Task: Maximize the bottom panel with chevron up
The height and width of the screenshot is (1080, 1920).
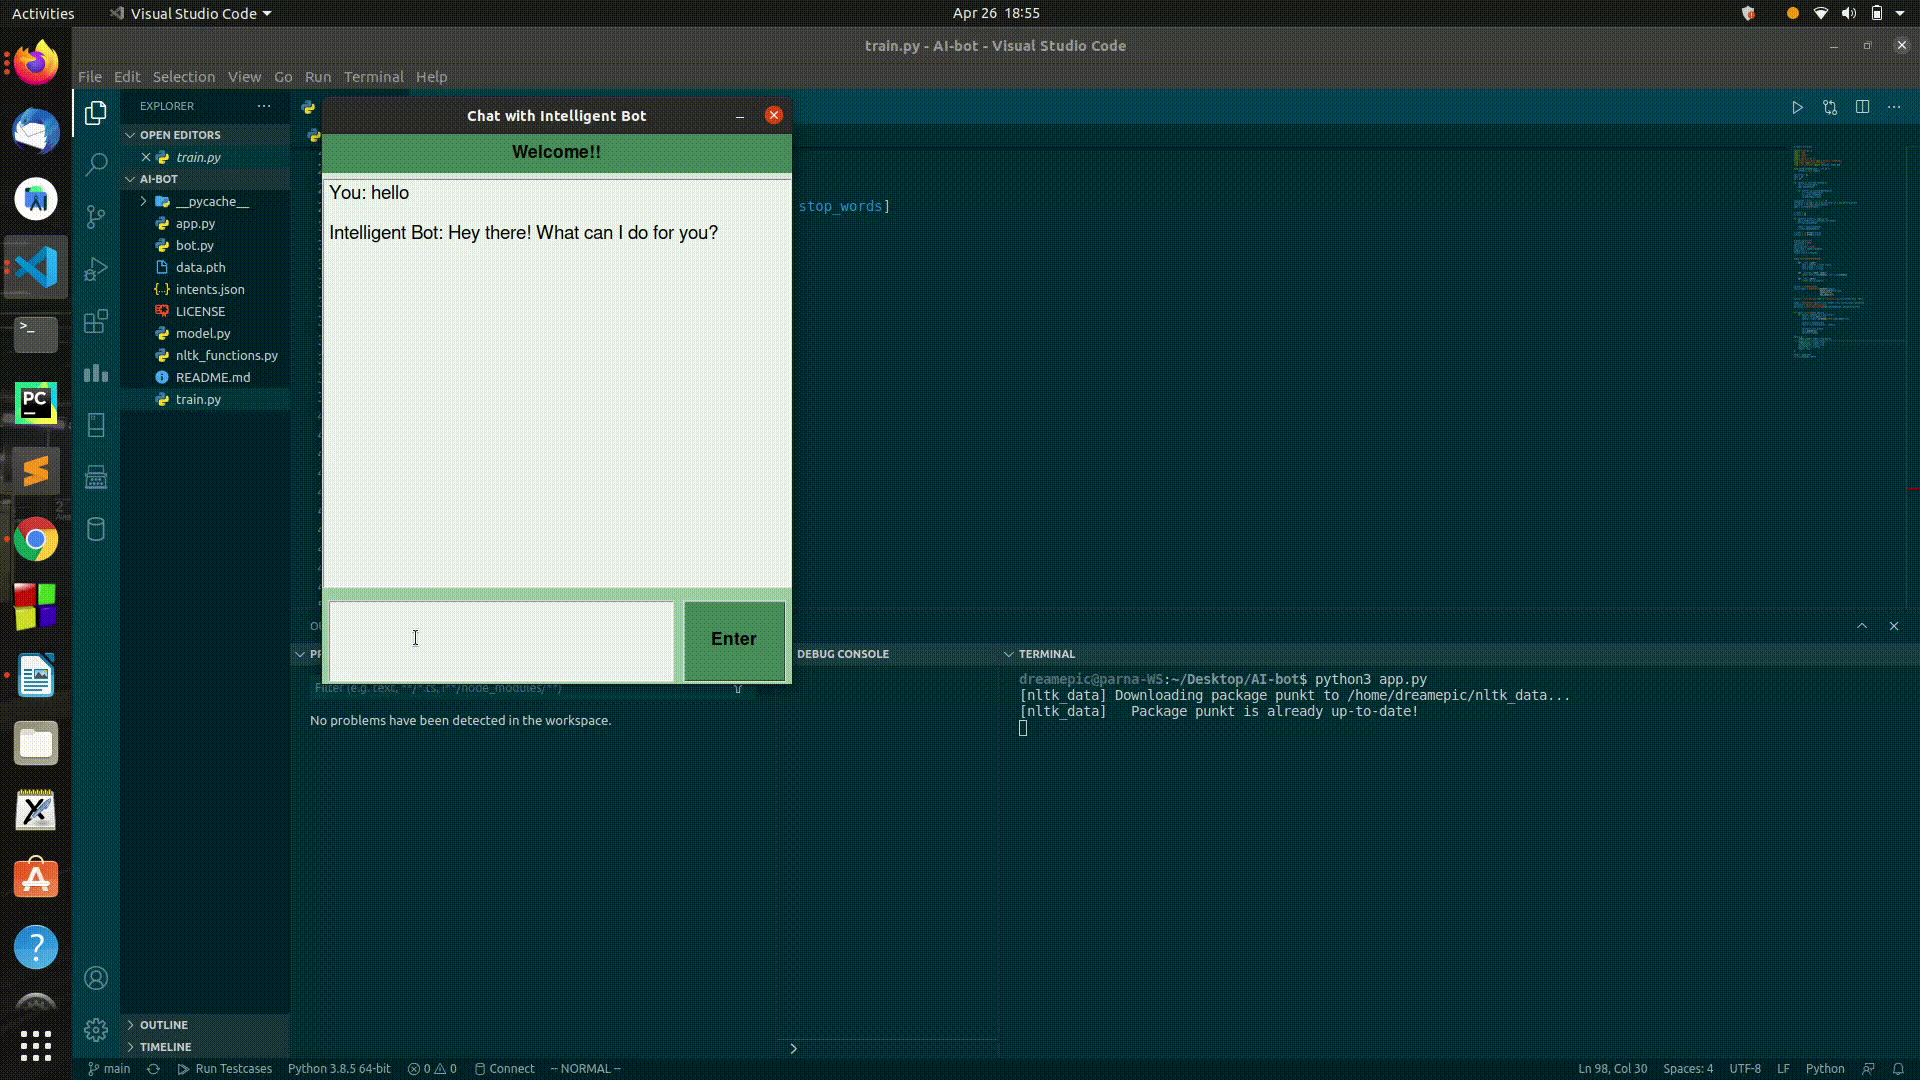Action: pyautogui.click(x=1862, y=626)
